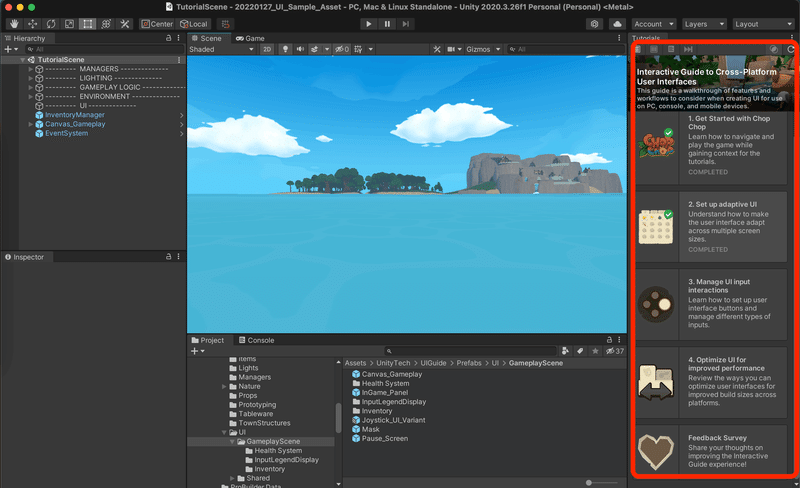Open custom editor tools wrench icon
Screen dimensions: 800x488
point(124,24)
